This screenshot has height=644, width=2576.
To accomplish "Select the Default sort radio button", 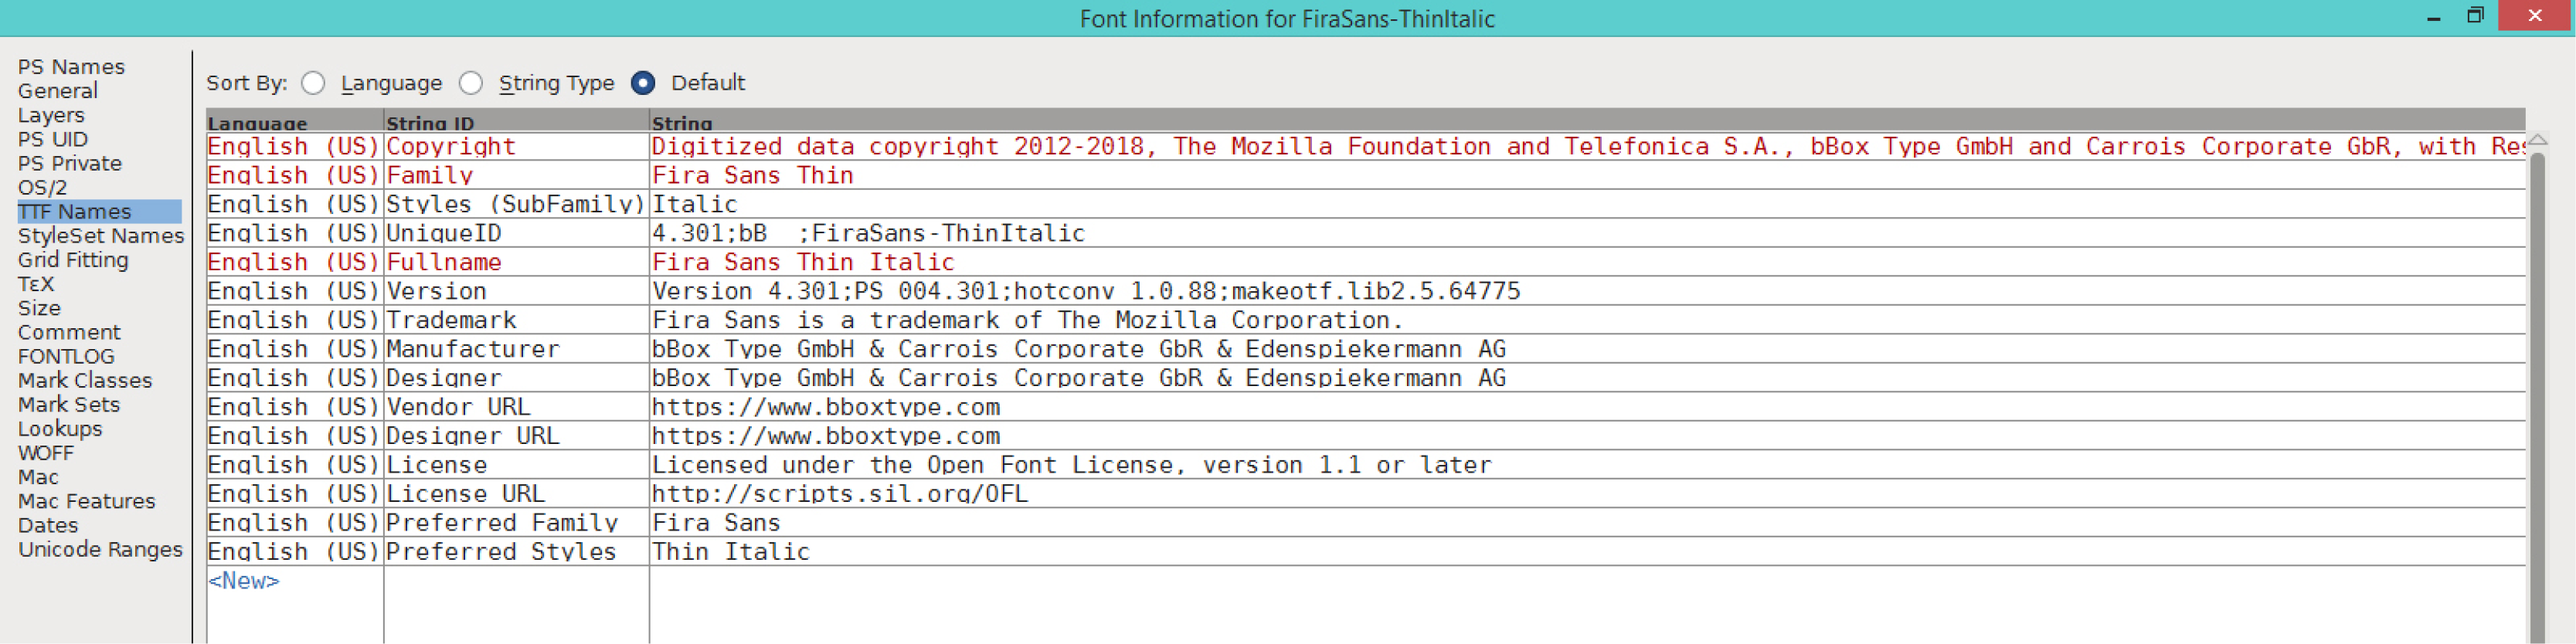I will 643,83.
